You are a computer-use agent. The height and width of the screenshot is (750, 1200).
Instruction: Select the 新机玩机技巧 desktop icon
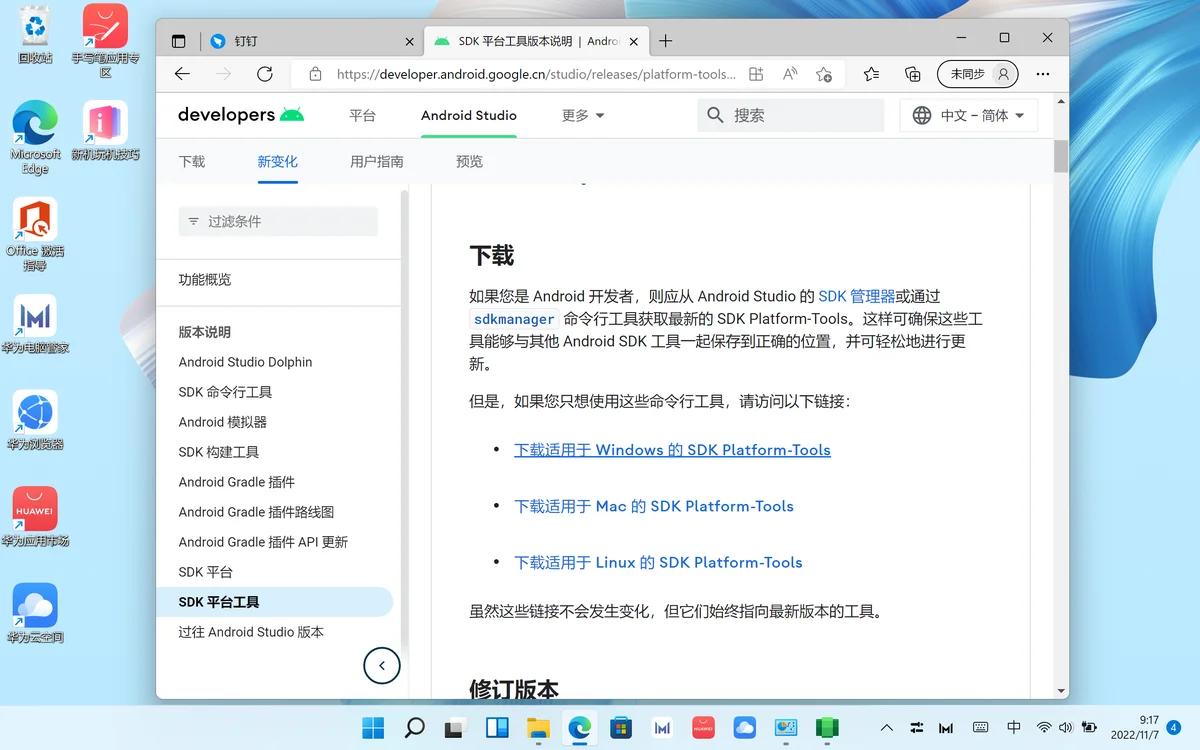[x=105, y=131]
